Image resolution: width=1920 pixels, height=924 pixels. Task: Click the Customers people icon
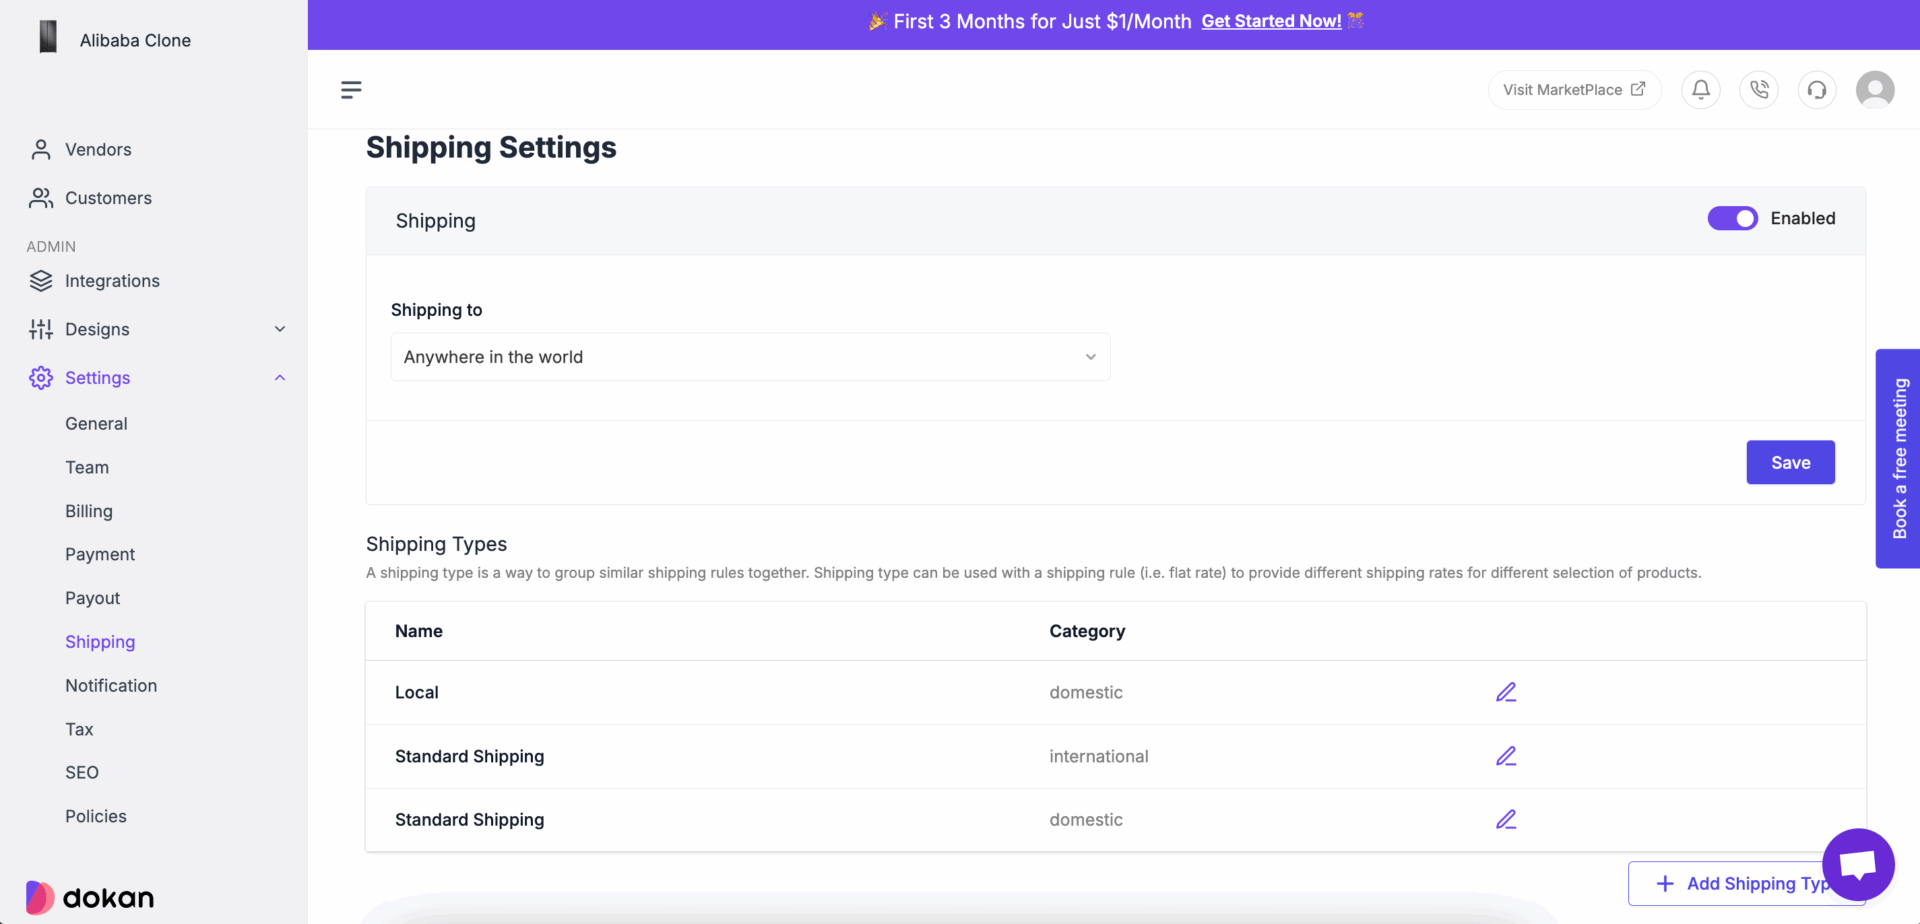(x=41, y=198)
